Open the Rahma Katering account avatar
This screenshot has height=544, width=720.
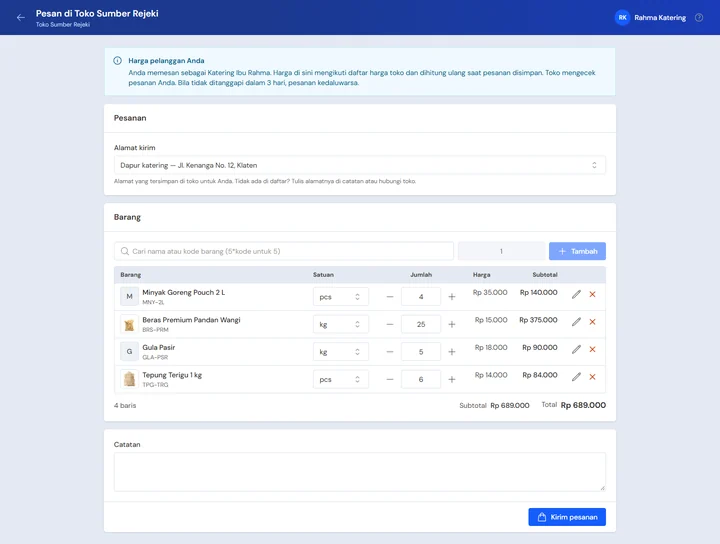622,17
